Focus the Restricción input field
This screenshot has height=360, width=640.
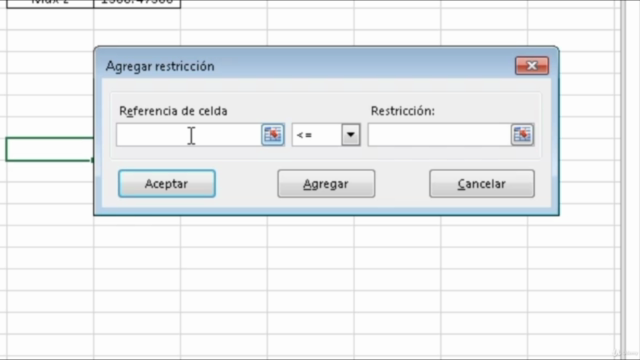click(x=440, y=135)
